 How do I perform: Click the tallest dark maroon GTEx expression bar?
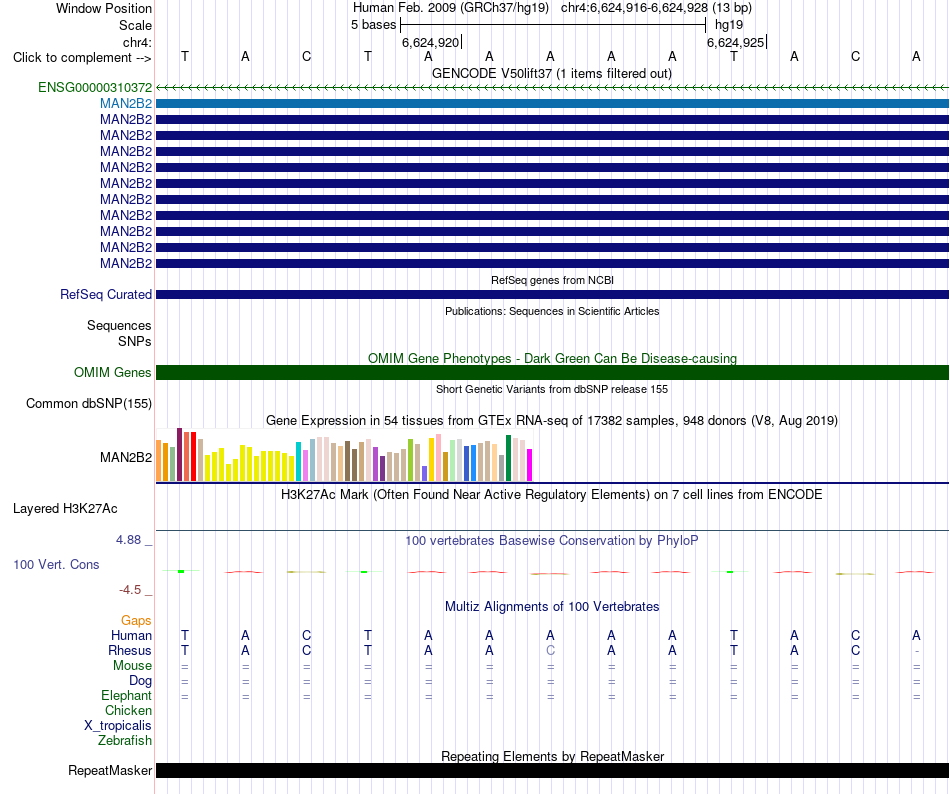pyautogui.click(x=179, y=454)
